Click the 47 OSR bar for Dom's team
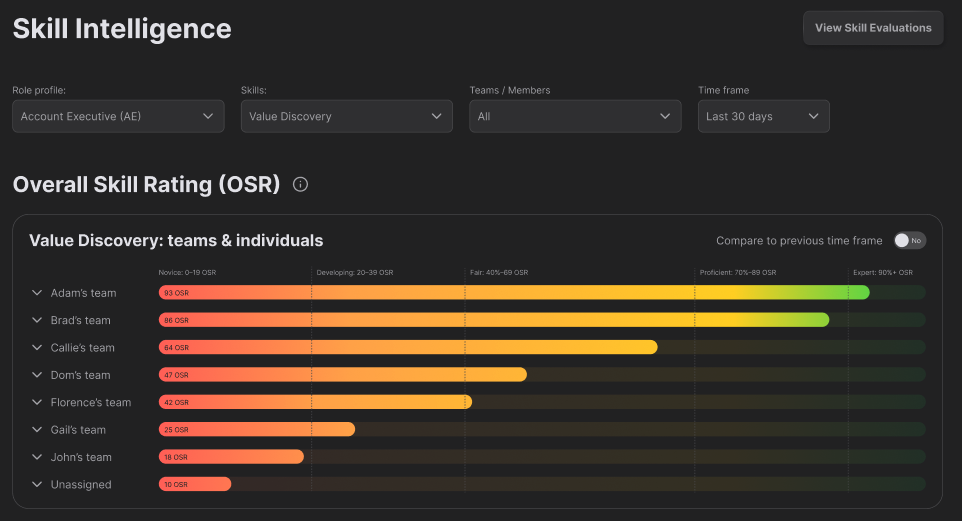The width and height of the screenshot is (962, 521). tap(343, 374)
